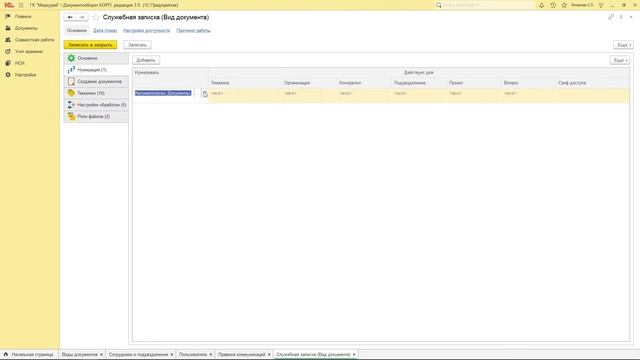Open the history clock icon

pos(553,5)
